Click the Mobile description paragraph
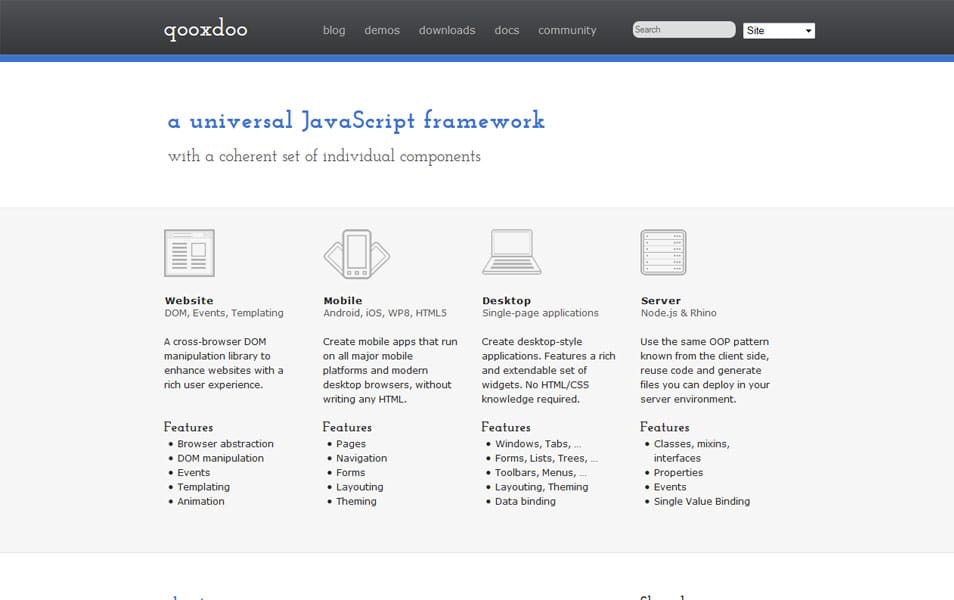Screen dimensions: 954x600 390,371
